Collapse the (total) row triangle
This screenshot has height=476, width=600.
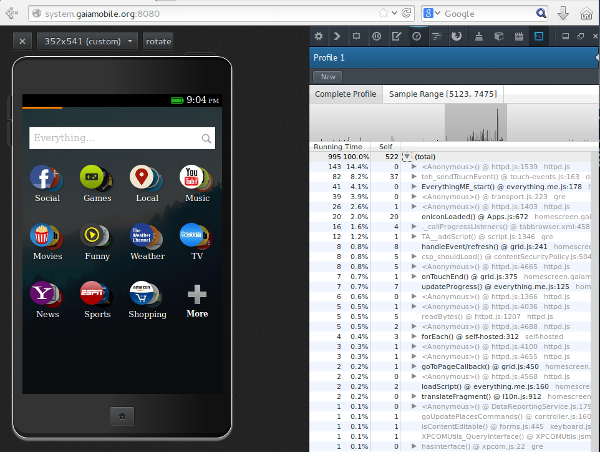point(407,157)
